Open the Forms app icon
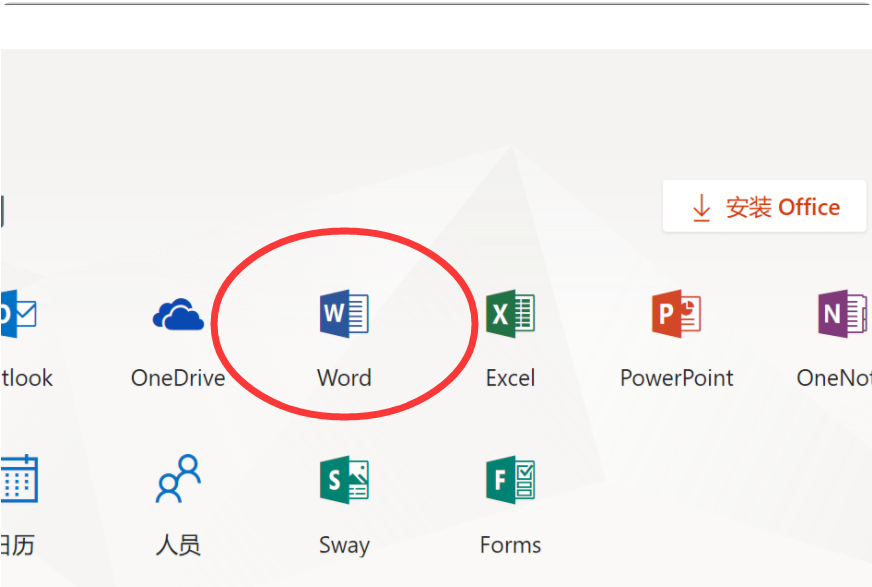The image size is (872, 587). click(511, 480)
